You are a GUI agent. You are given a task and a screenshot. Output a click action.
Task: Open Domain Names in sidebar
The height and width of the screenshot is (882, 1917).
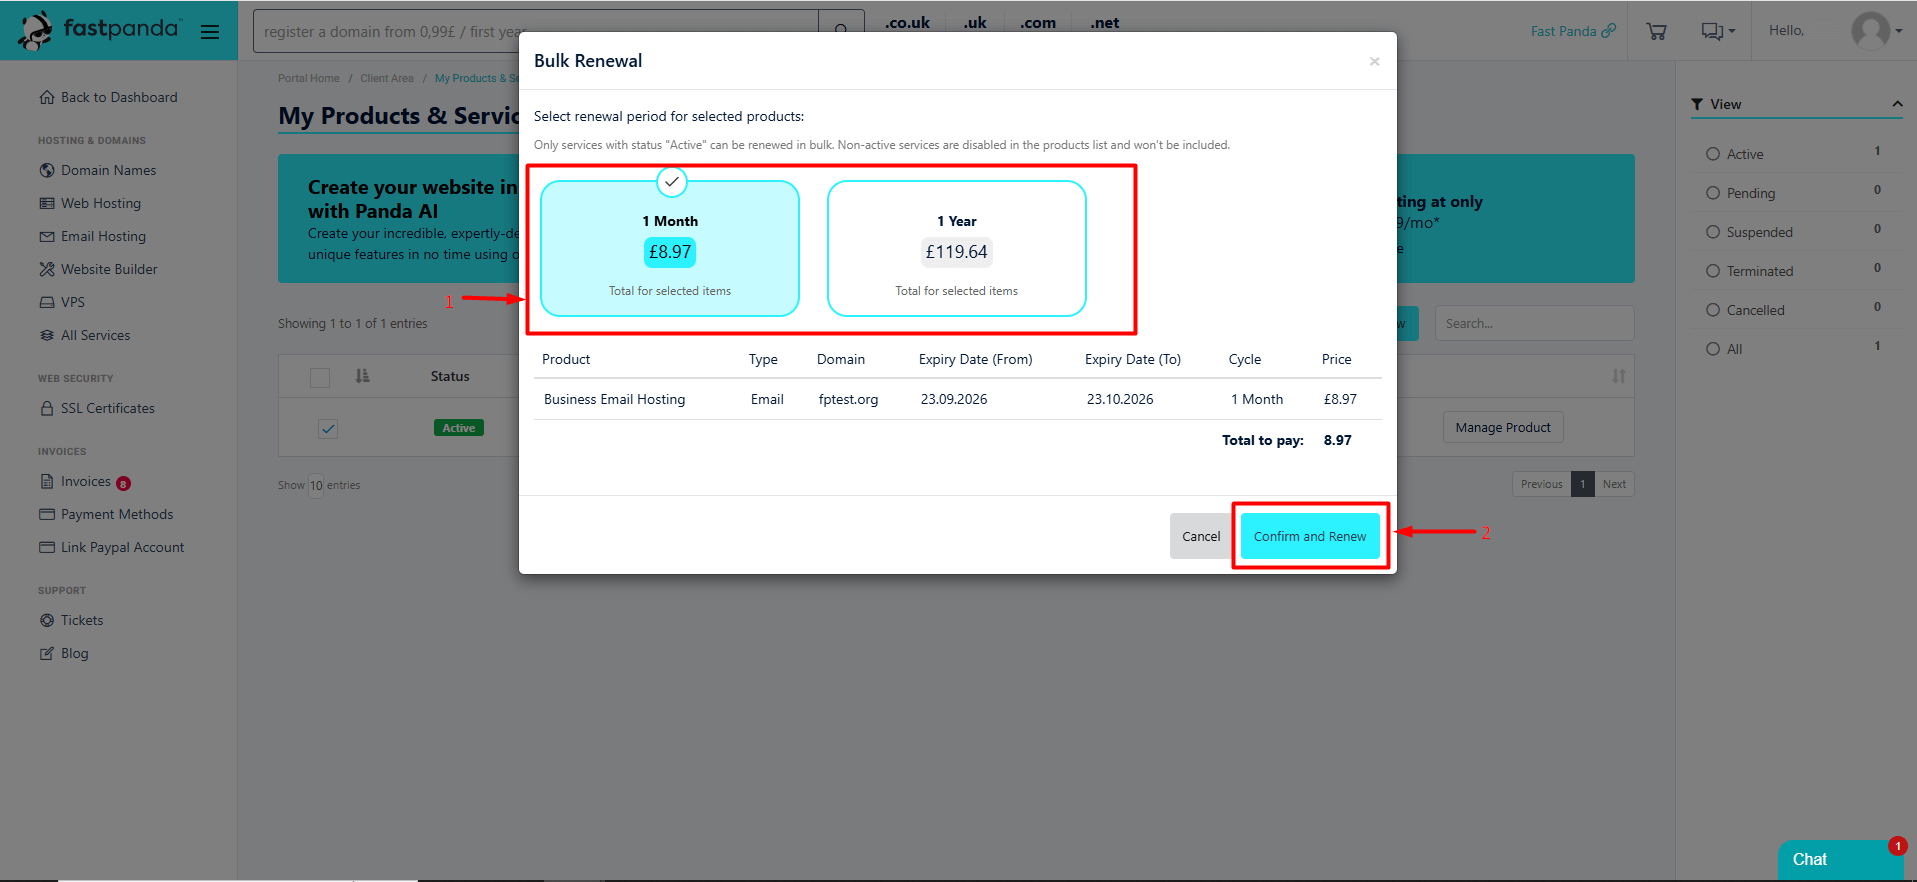coord(108,170)
